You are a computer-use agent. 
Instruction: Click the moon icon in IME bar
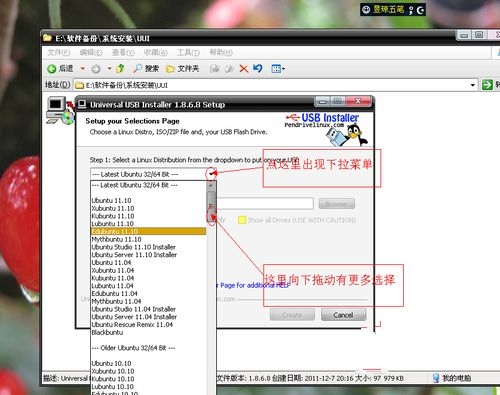pos(421,10)
